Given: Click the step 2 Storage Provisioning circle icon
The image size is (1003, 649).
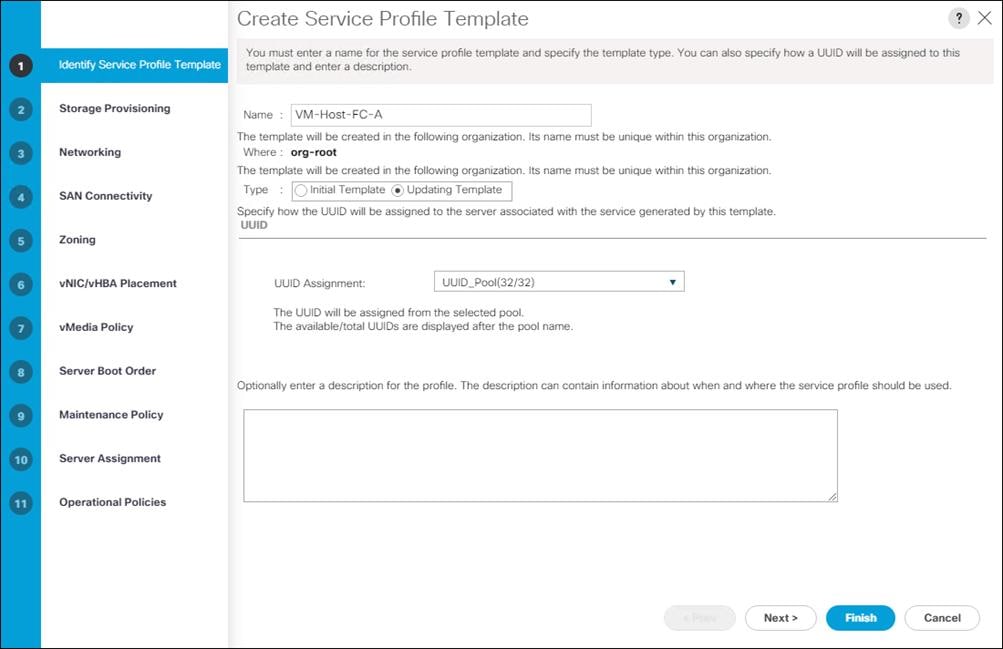Looking at the screenshot, I should coord(20,109).
